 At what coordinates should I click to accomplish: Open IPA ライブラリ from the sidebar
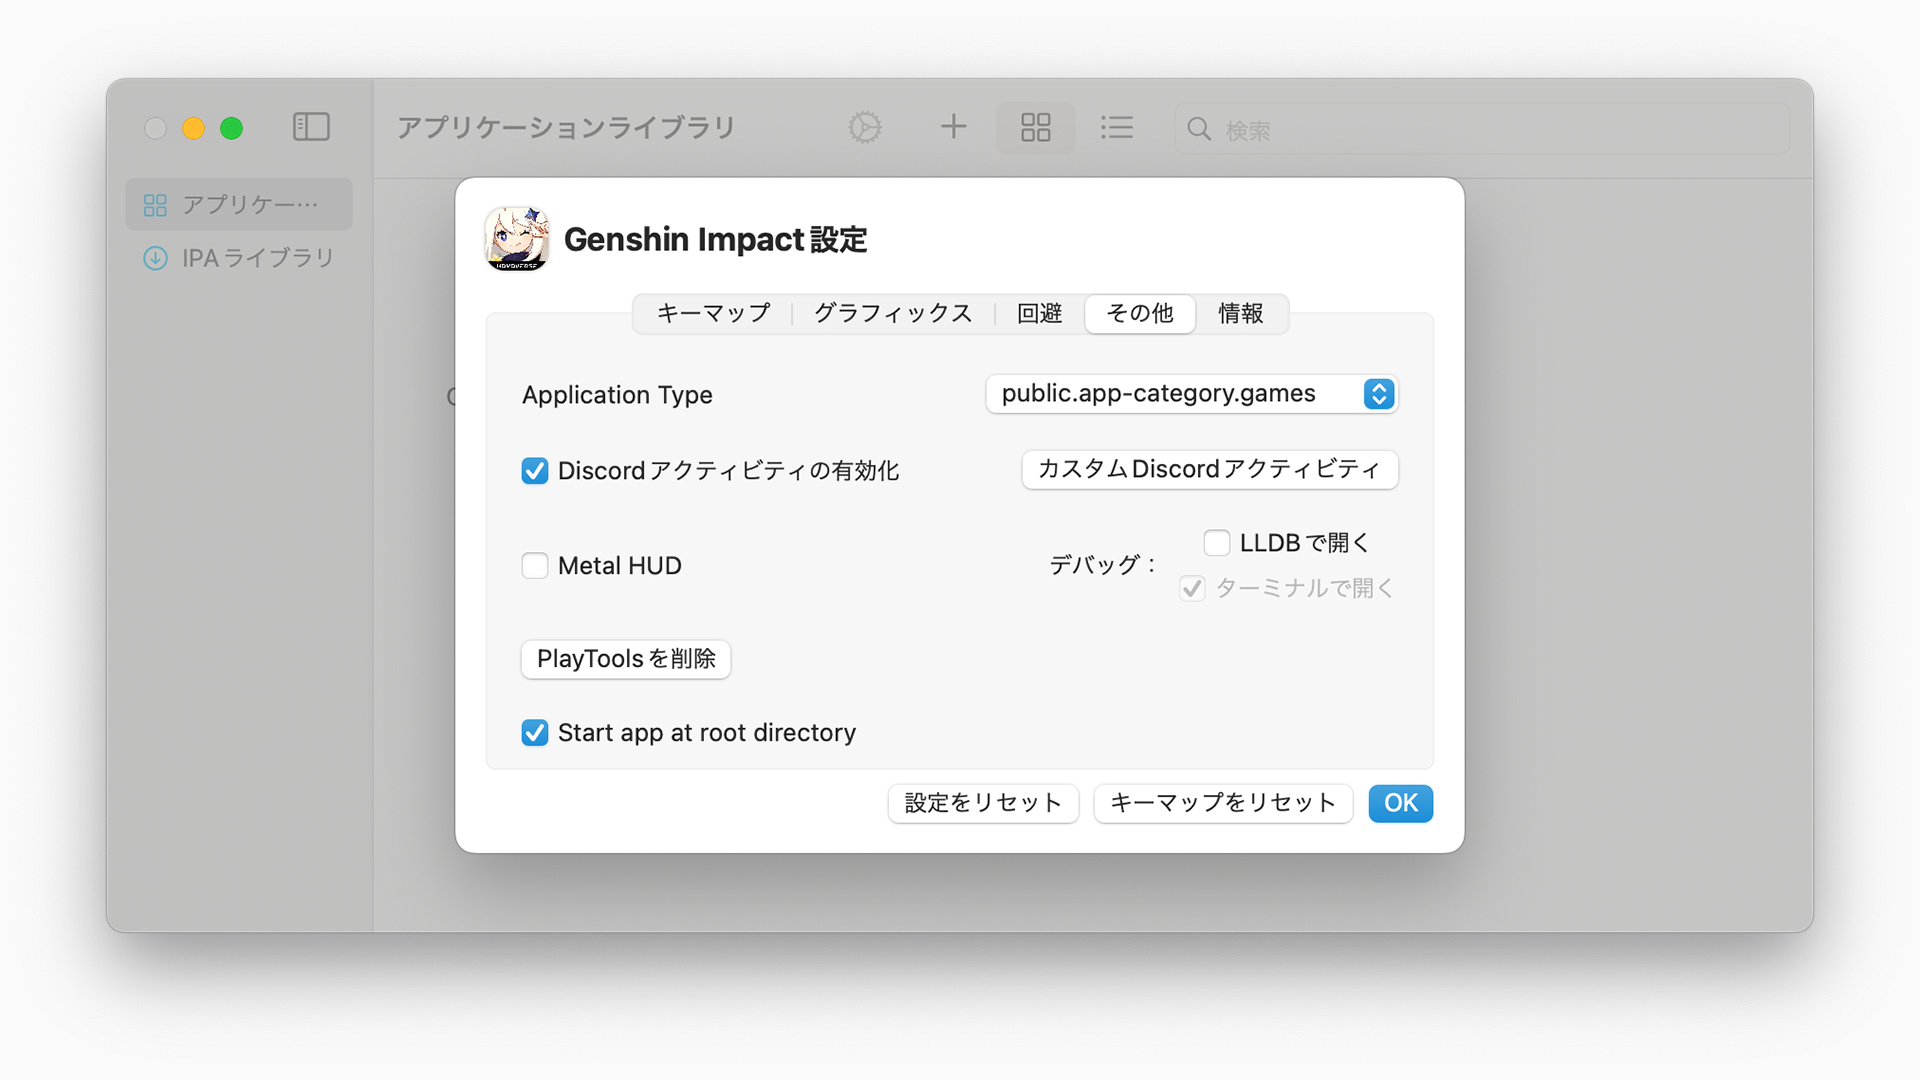click(x=238, y=258)
